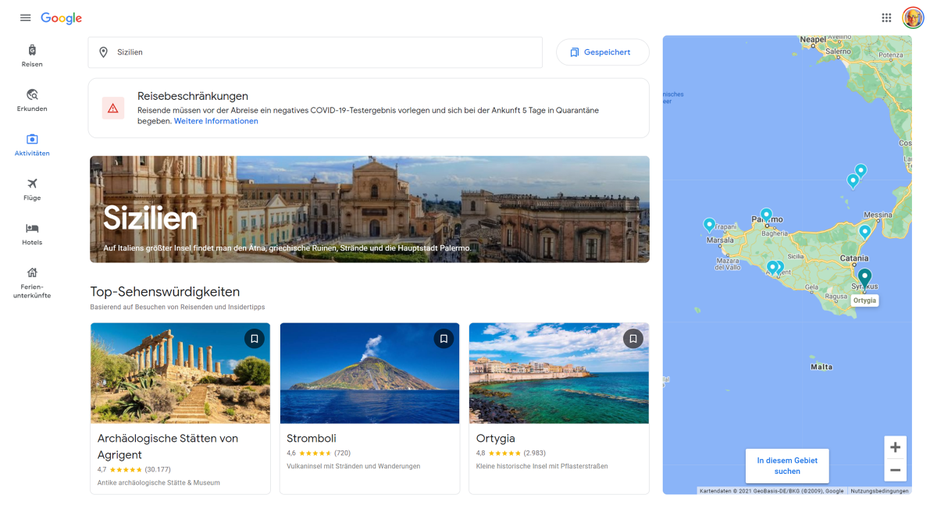This screenshot has width=930, height=523.
Task: Open the Erkunden section
Action: (x=32, y=100)
